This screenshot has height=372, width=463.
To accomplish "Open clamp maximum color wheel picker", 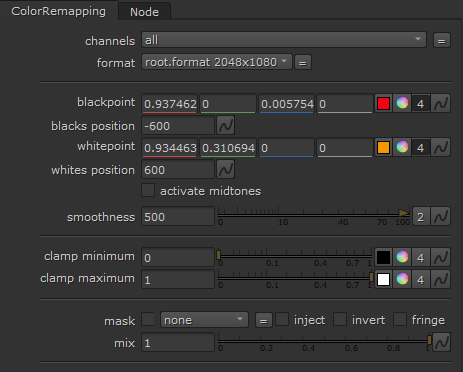I will [x=402, y=279].
